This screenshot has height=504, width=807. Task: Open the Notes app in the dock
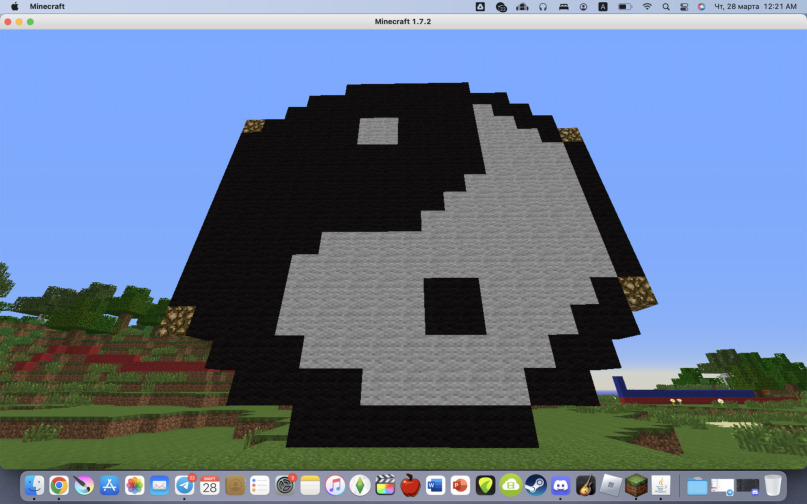click(x=310, y=485)
